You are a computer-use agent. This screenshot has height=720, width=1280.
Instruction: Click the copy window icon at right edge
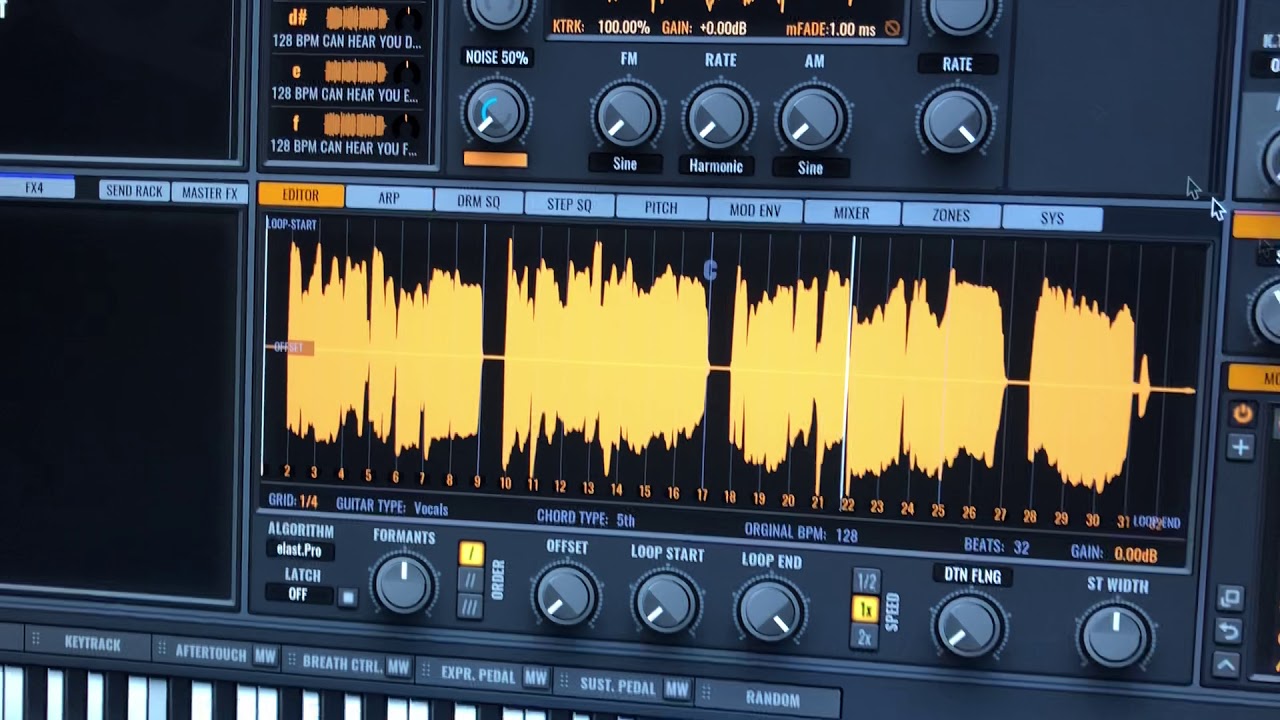coord(1230,598)
